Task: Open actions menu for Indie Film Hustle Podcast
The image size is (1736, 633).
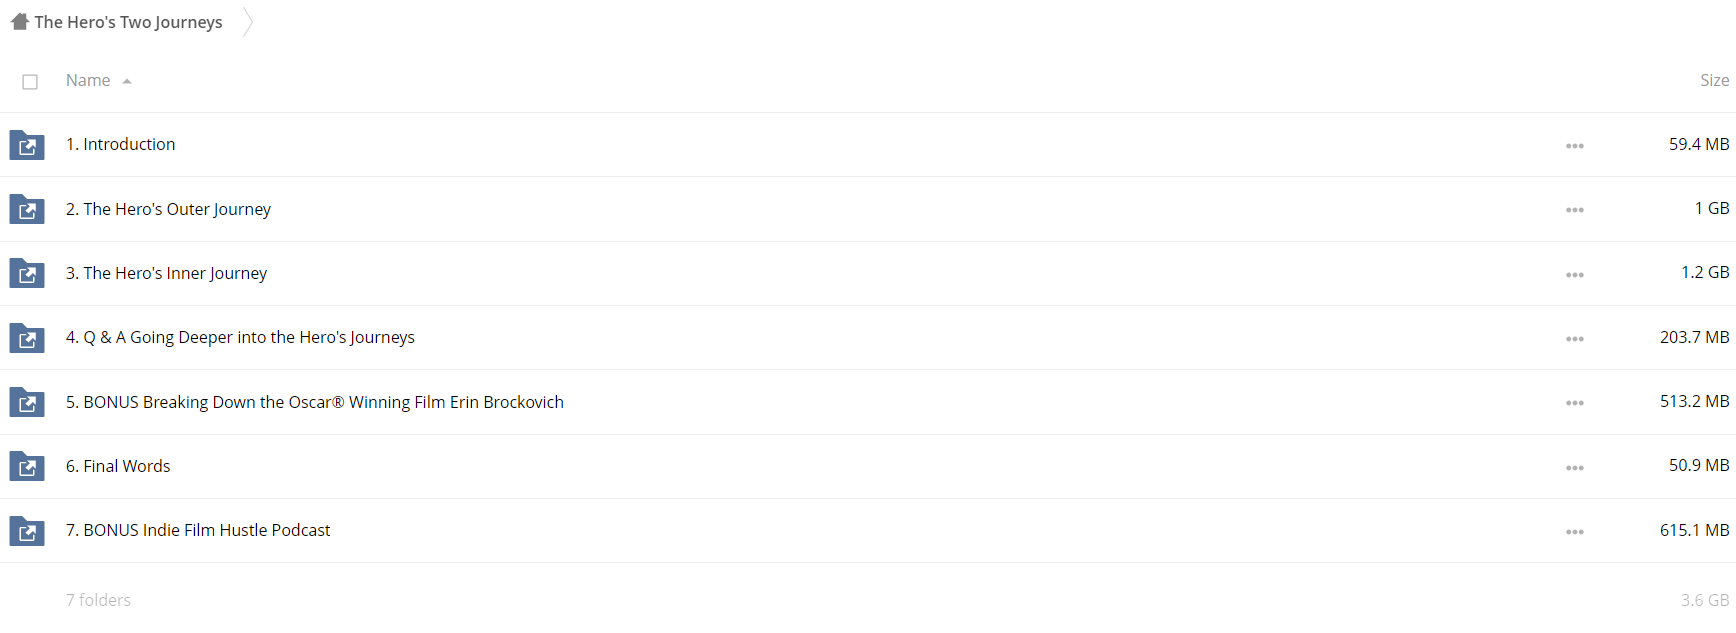Action: point(1575,532)
